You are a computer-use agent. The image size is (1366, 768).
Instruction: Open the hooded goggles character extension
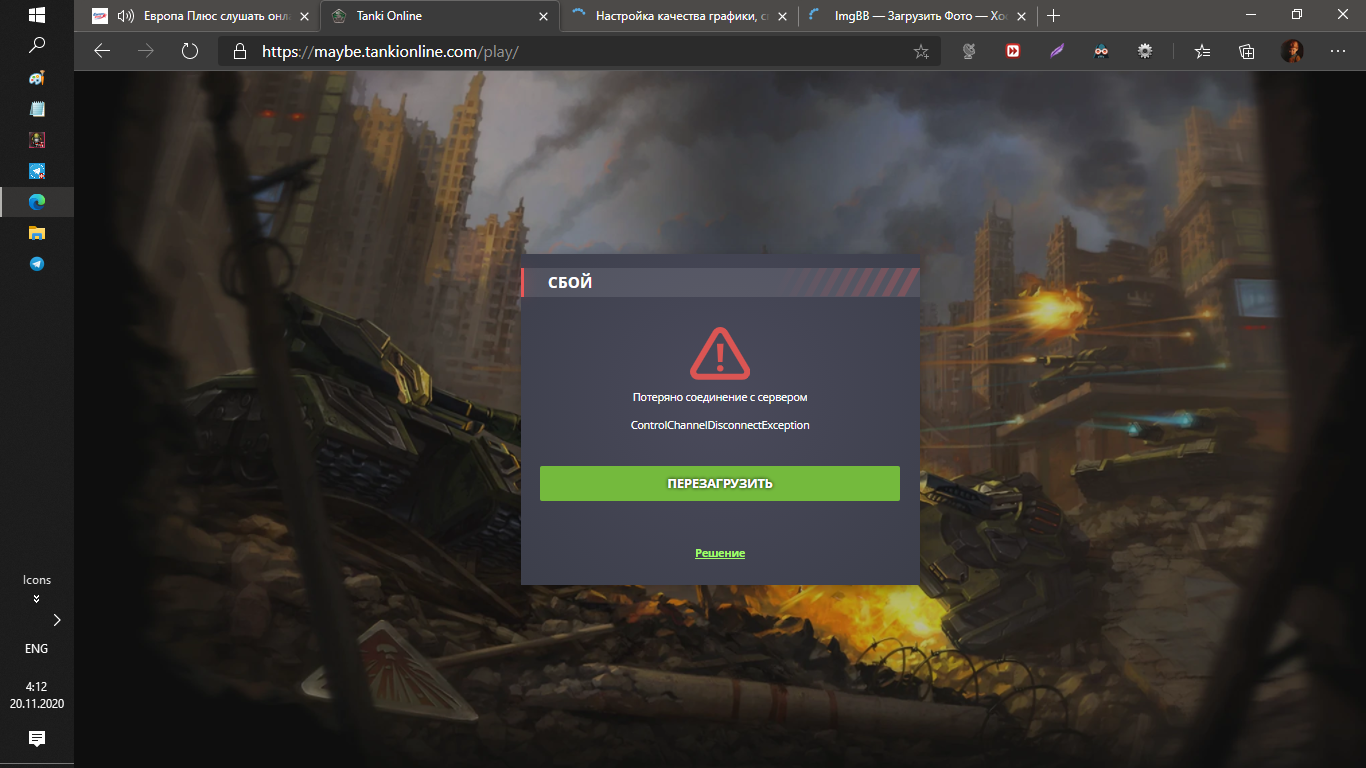1101,51
